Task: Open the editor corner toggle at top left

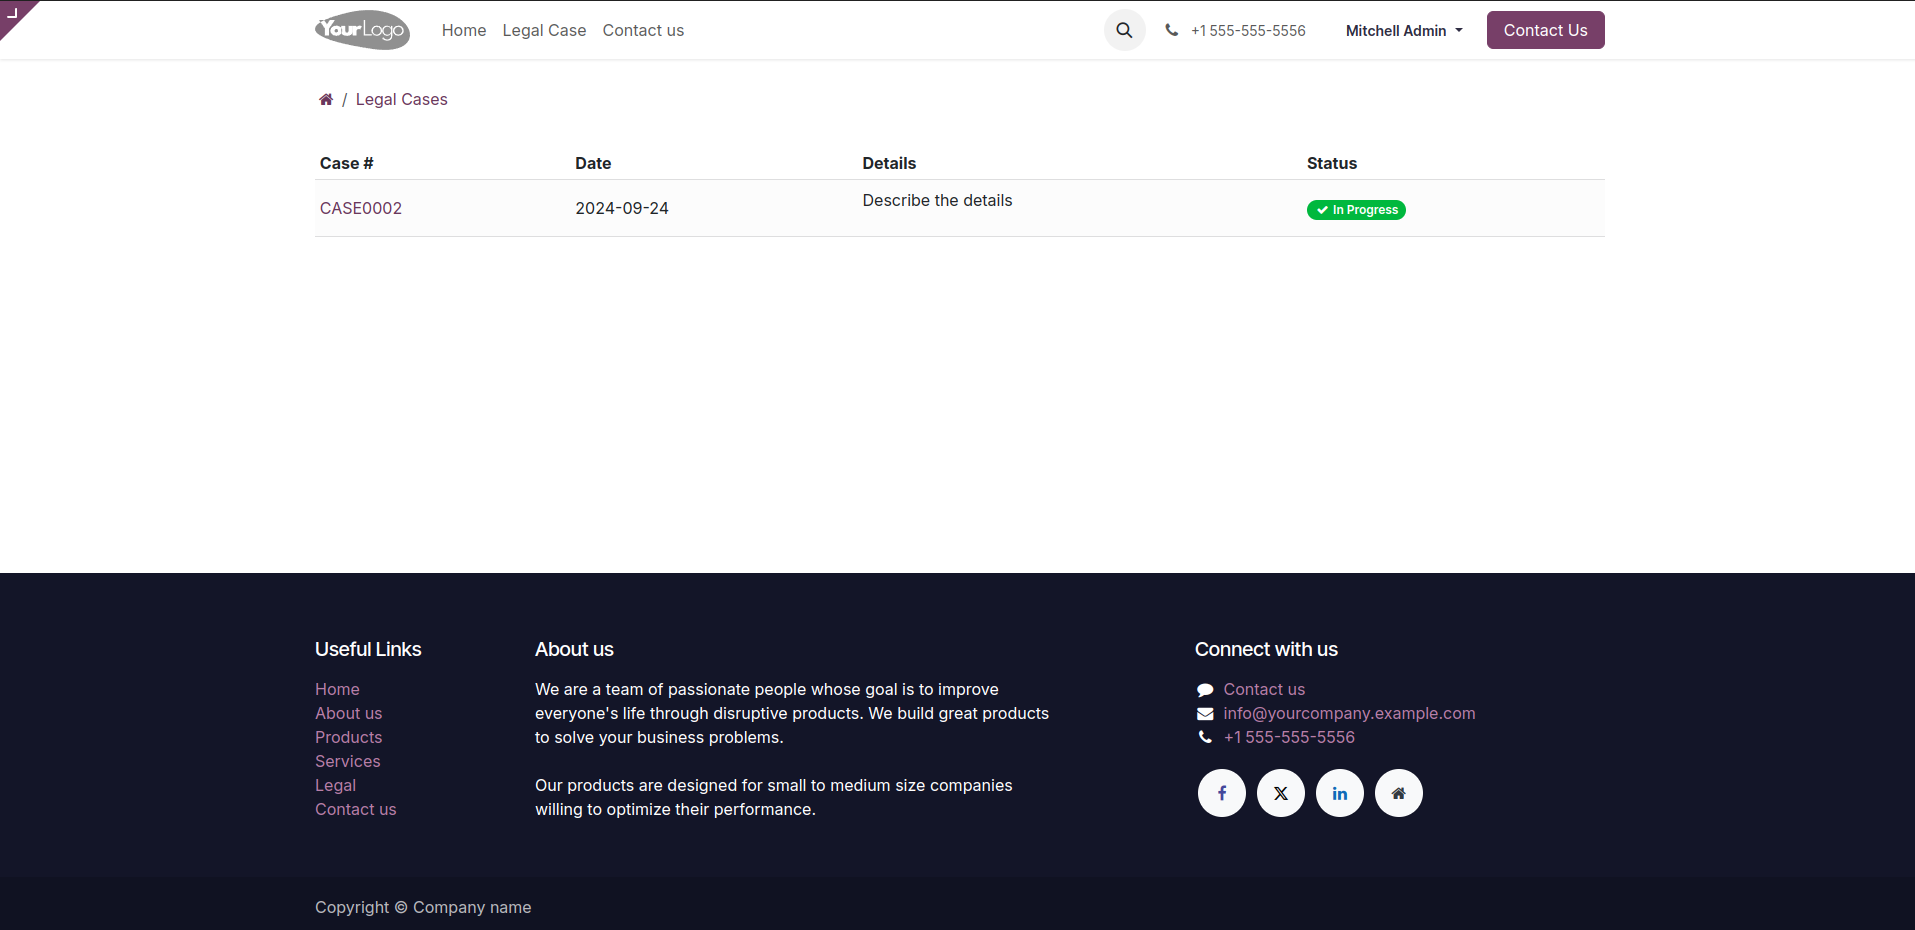Action: [x=14, y=14]
